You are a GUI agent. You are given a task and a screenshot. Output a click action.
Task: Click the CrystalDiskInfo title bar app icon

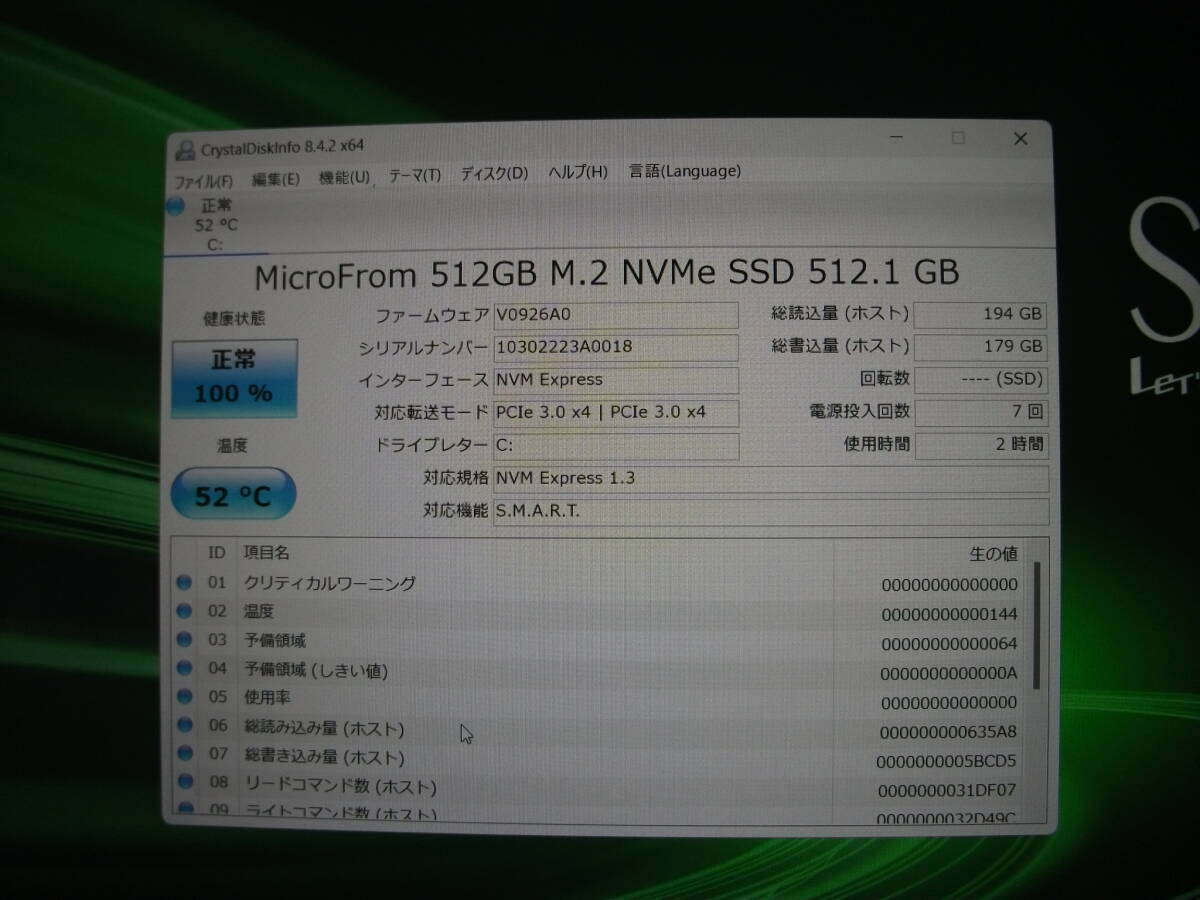[185, 150]
